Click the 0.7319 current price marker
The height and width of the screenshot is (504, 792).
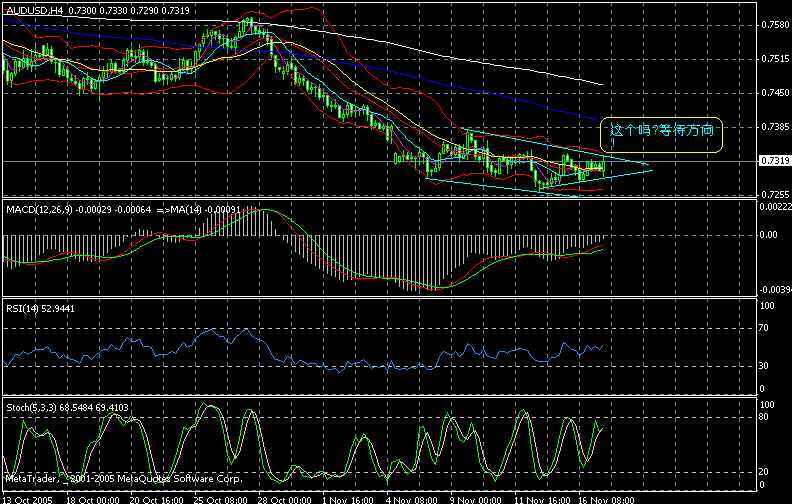pos(775,160)
